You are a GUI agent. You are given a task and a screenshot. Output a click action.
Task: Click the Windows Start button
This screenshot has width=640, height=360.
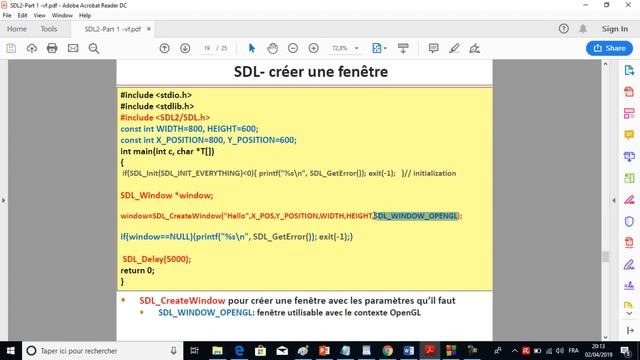(11, 351)
